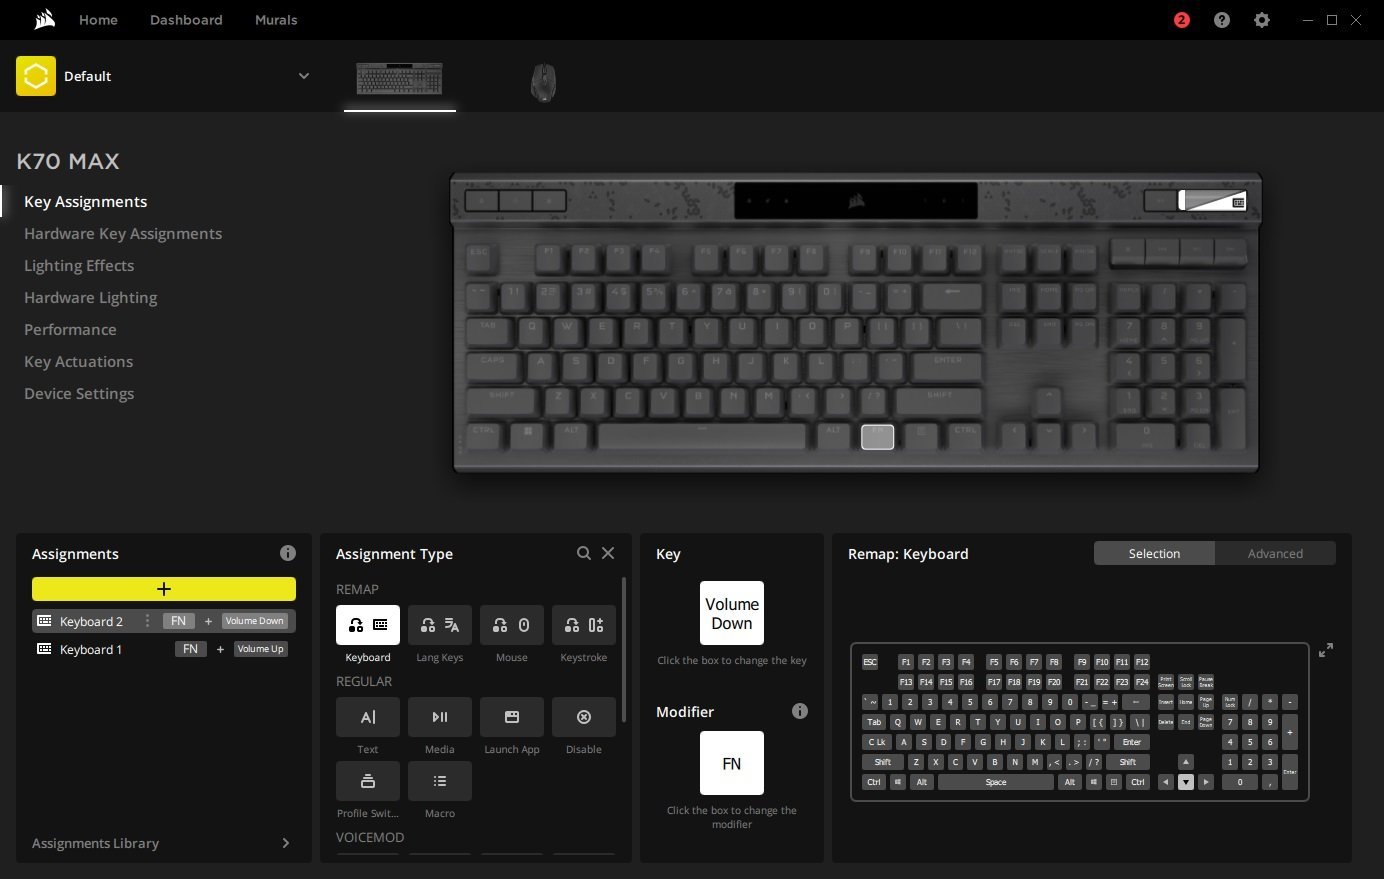This screenshot has height=879, width=1384.
Task: Add a new assignment with plus button
Action: click(164, 589)
